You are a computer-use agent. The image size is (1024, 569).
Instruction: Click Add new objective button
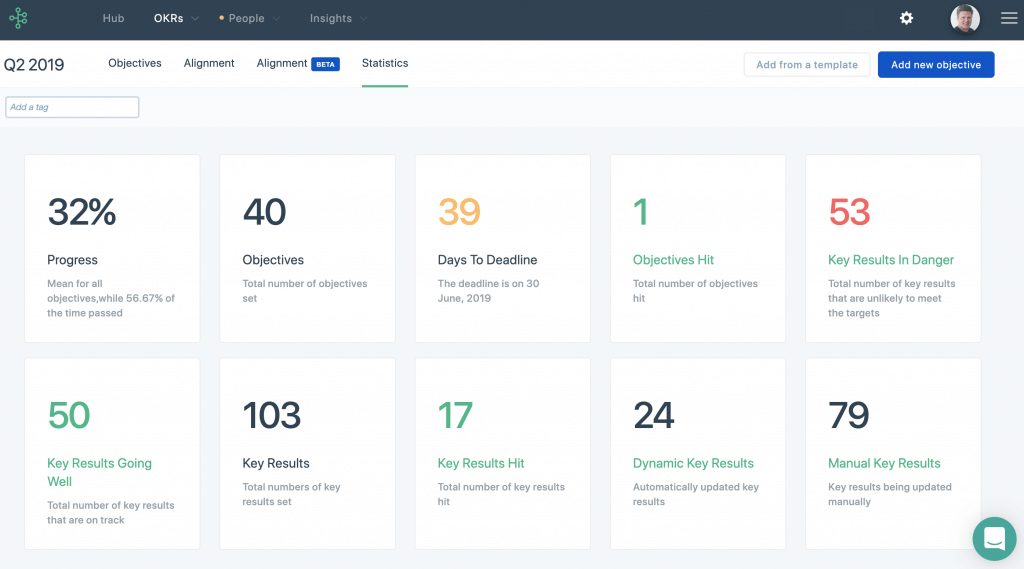tap(936, 65)
